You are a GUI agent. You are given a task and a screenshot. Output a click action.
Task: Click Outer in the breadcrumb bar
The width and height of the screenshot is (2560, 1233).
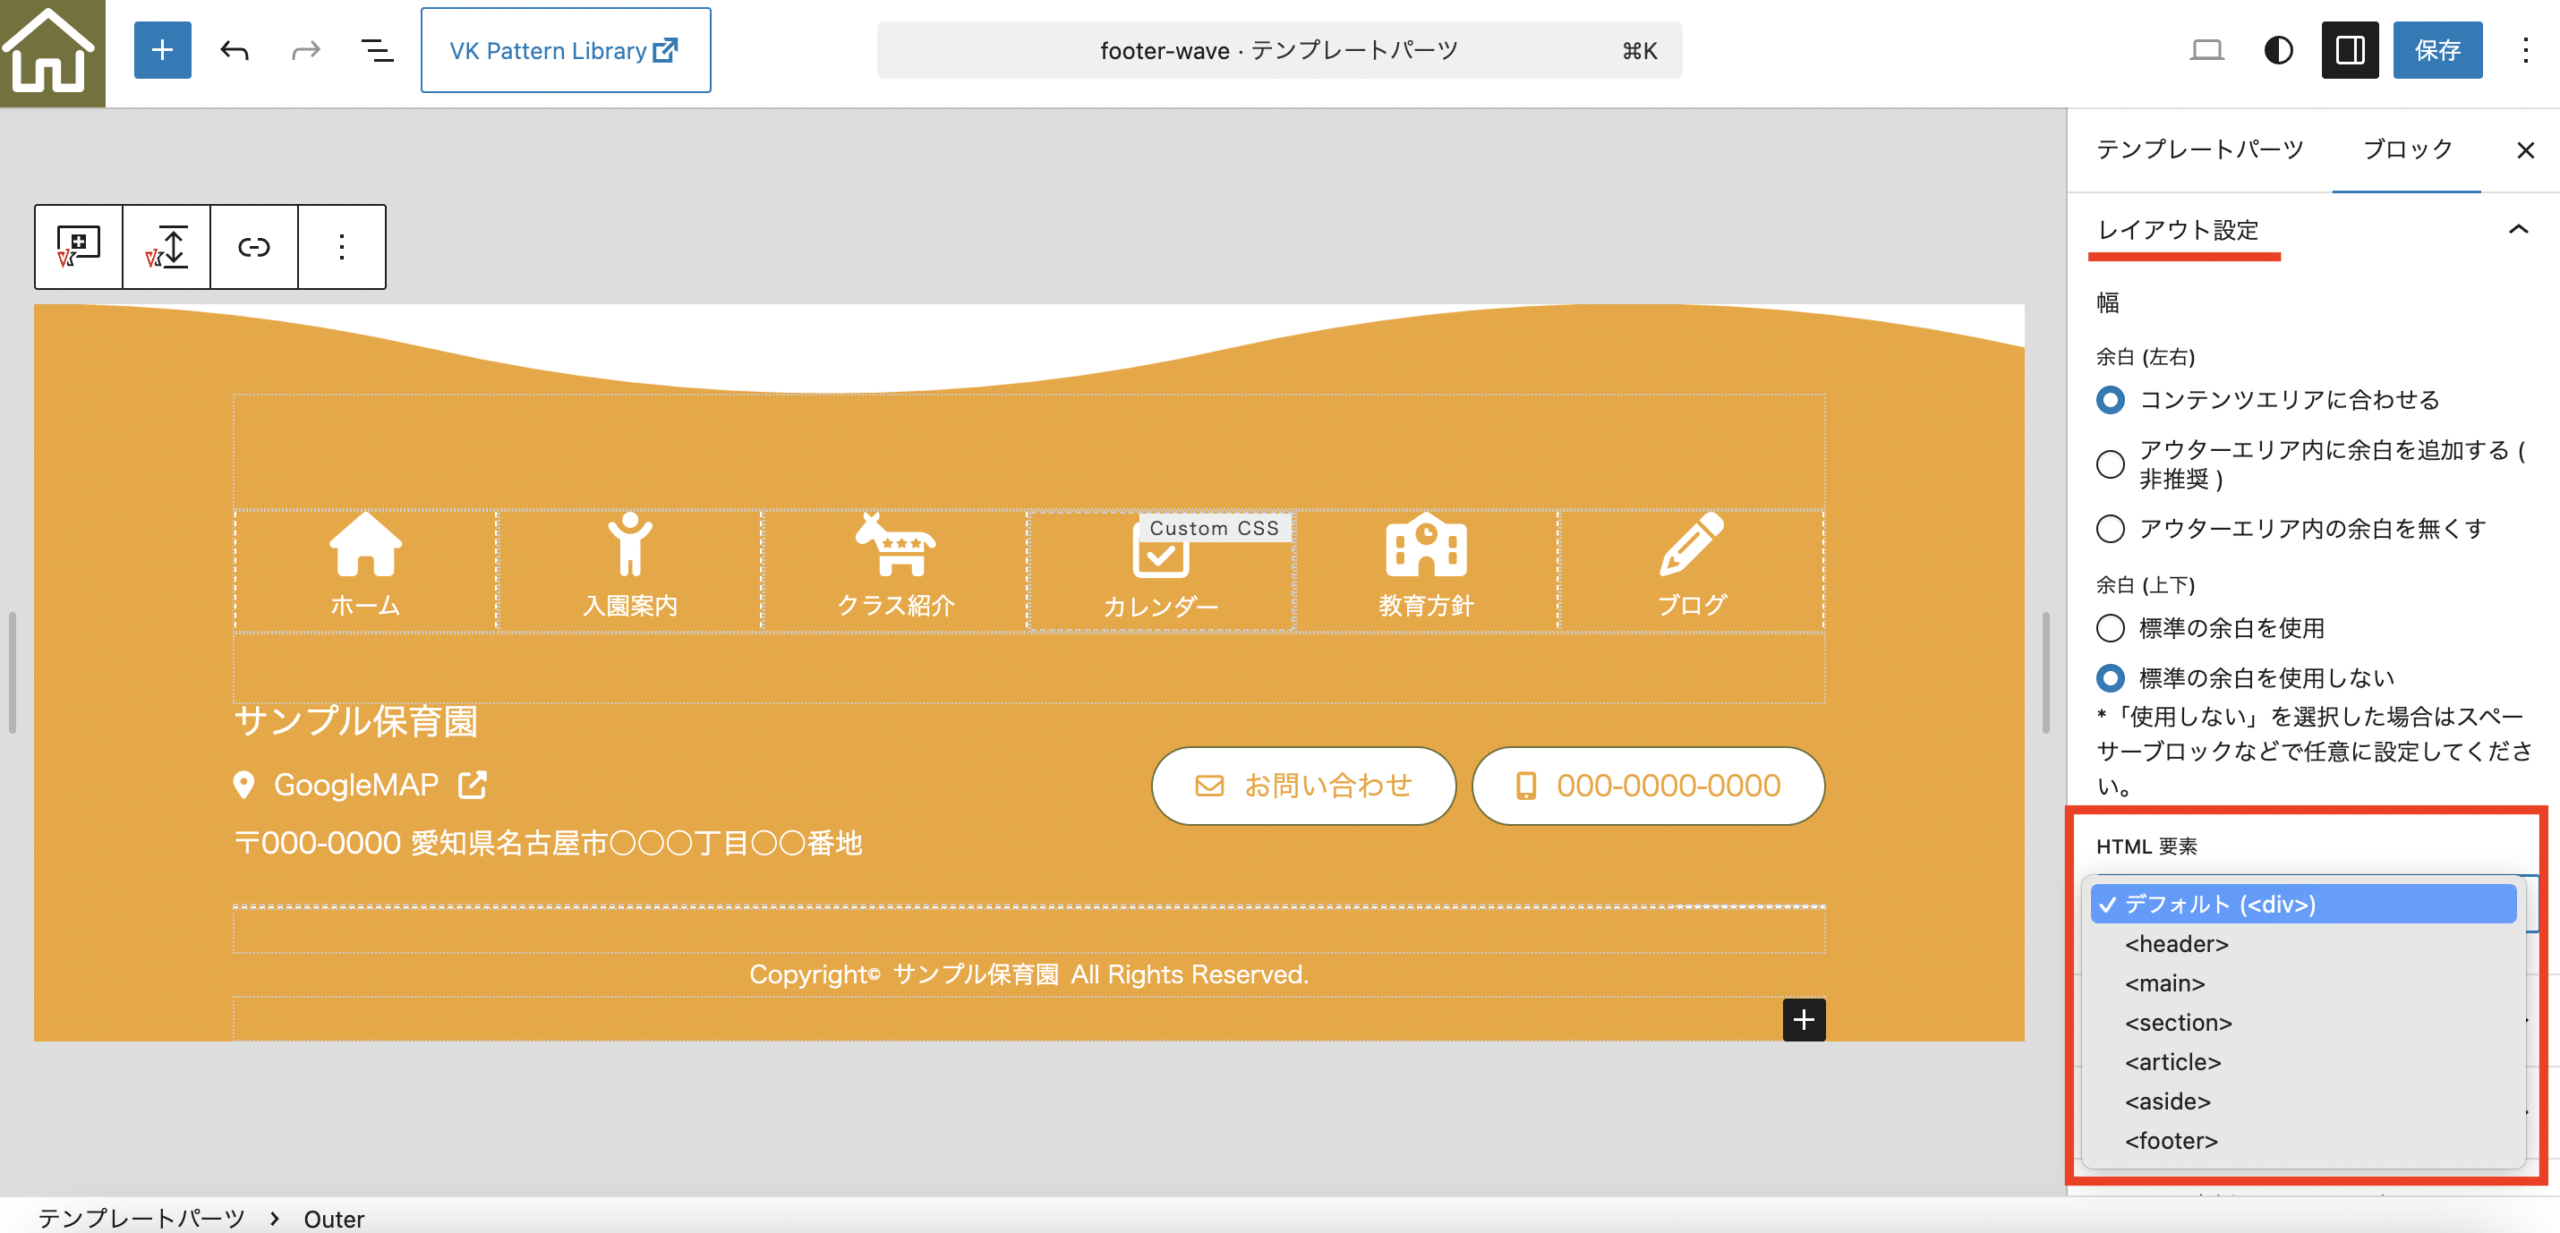point(334,1218)
